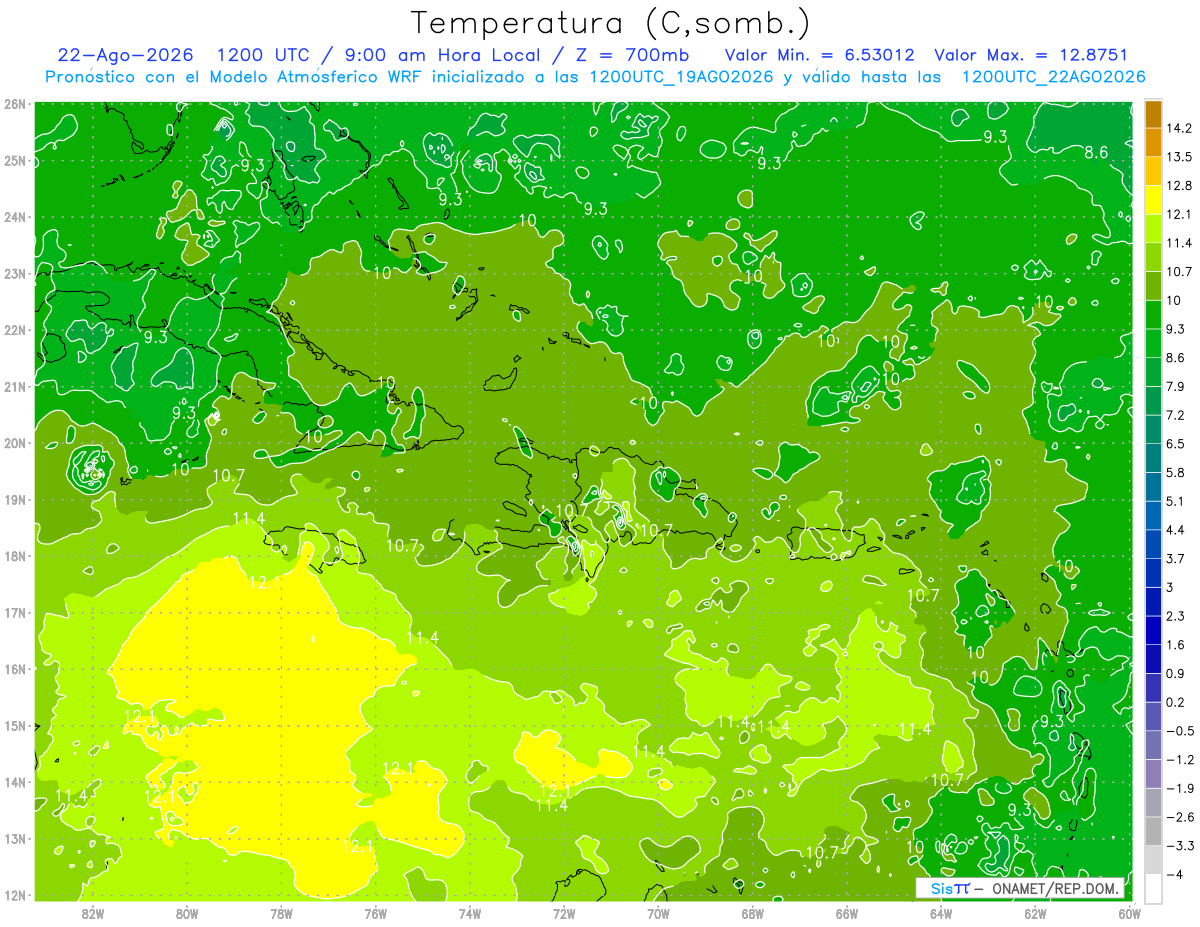Click the '12N' latitude label

tap(15, 895)
